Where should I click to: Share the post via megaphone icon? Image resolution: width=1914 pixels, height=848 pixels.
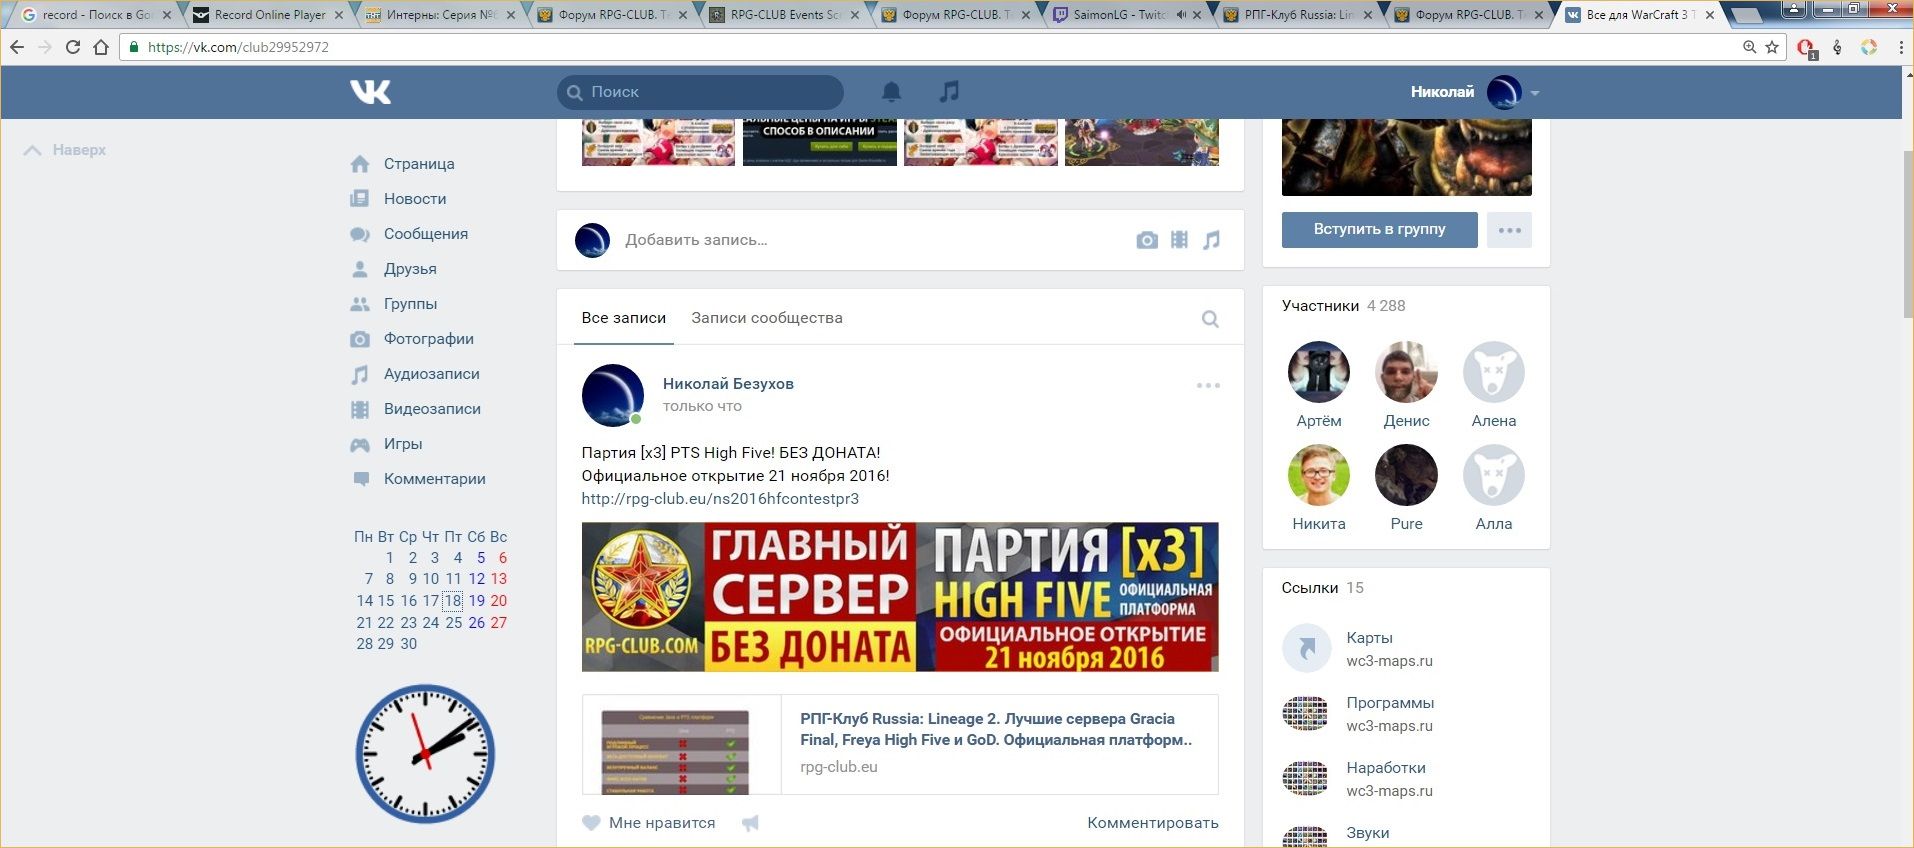tap(750, 823)
